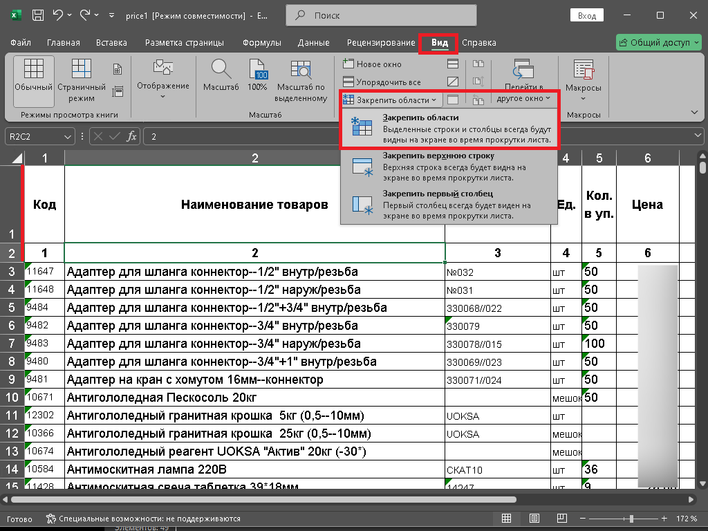Click the Redo arrow icon
The height and width of the screenshot is (531, 708).
[x=84, y=15]
